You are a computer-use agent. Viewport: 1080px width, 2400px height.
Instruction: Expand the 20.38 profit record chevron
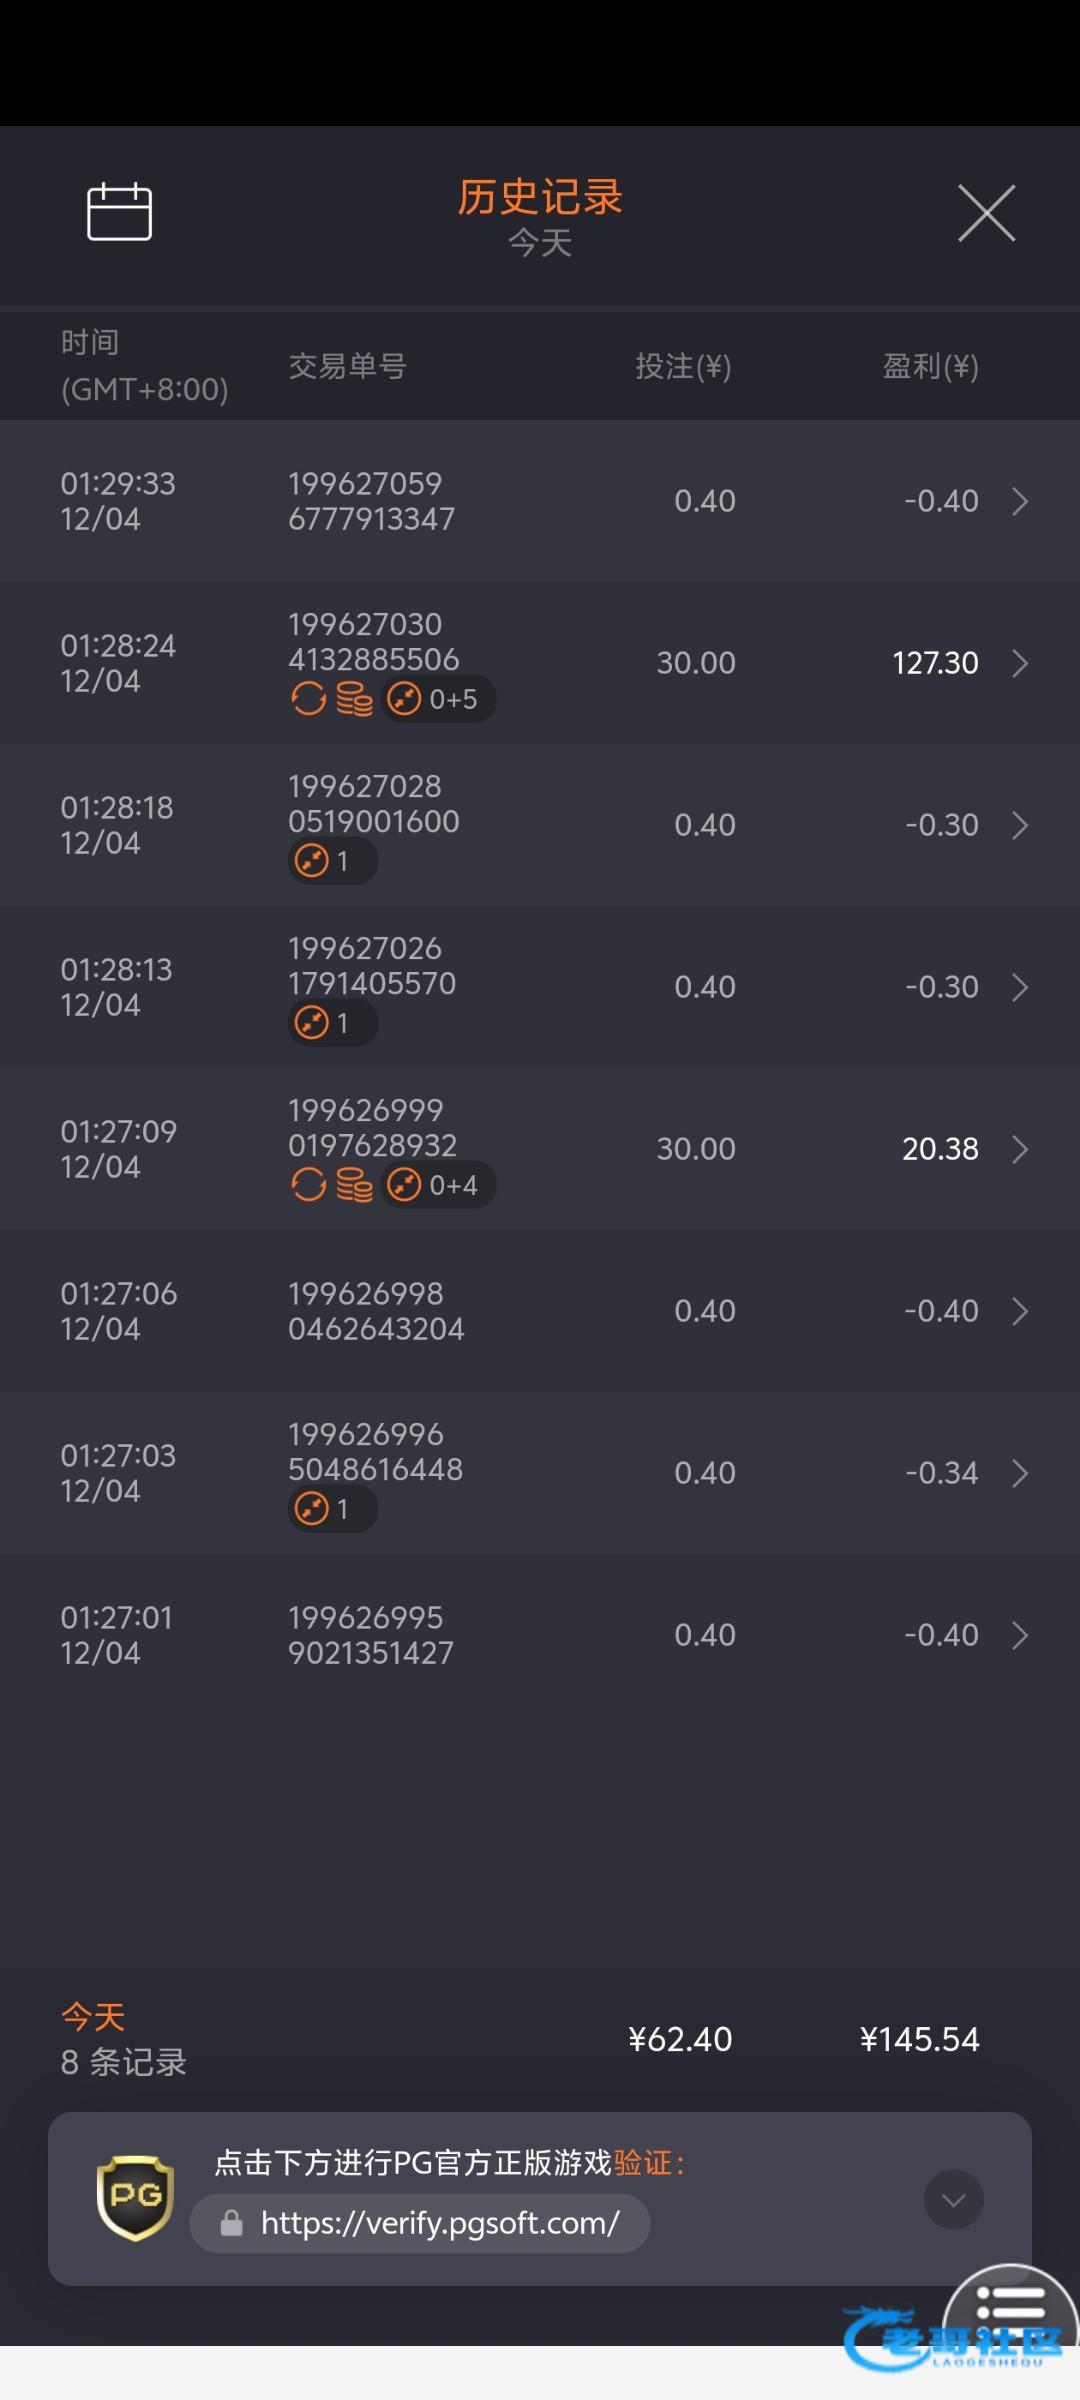[x=1020, y=1149]
